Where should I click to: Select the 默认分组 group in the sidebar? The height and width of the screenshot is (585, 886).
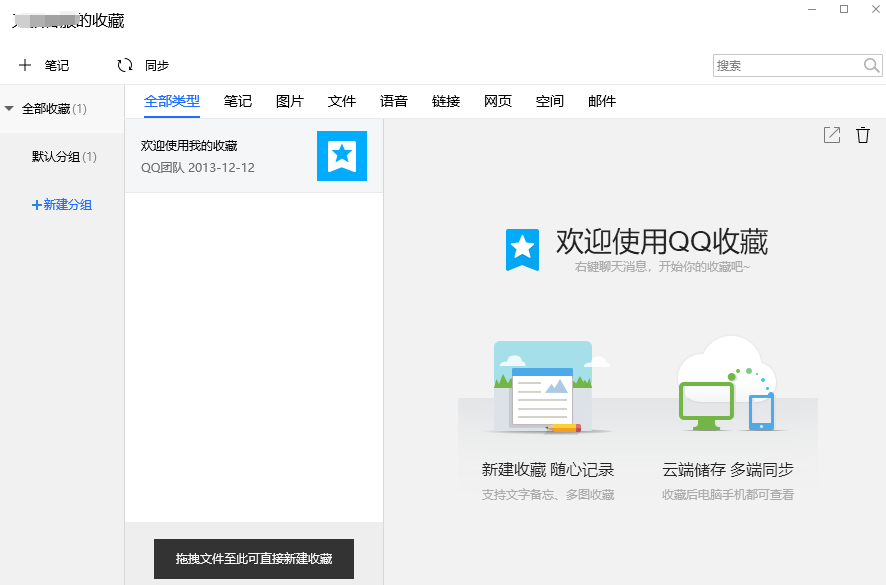tap(63, 157)
